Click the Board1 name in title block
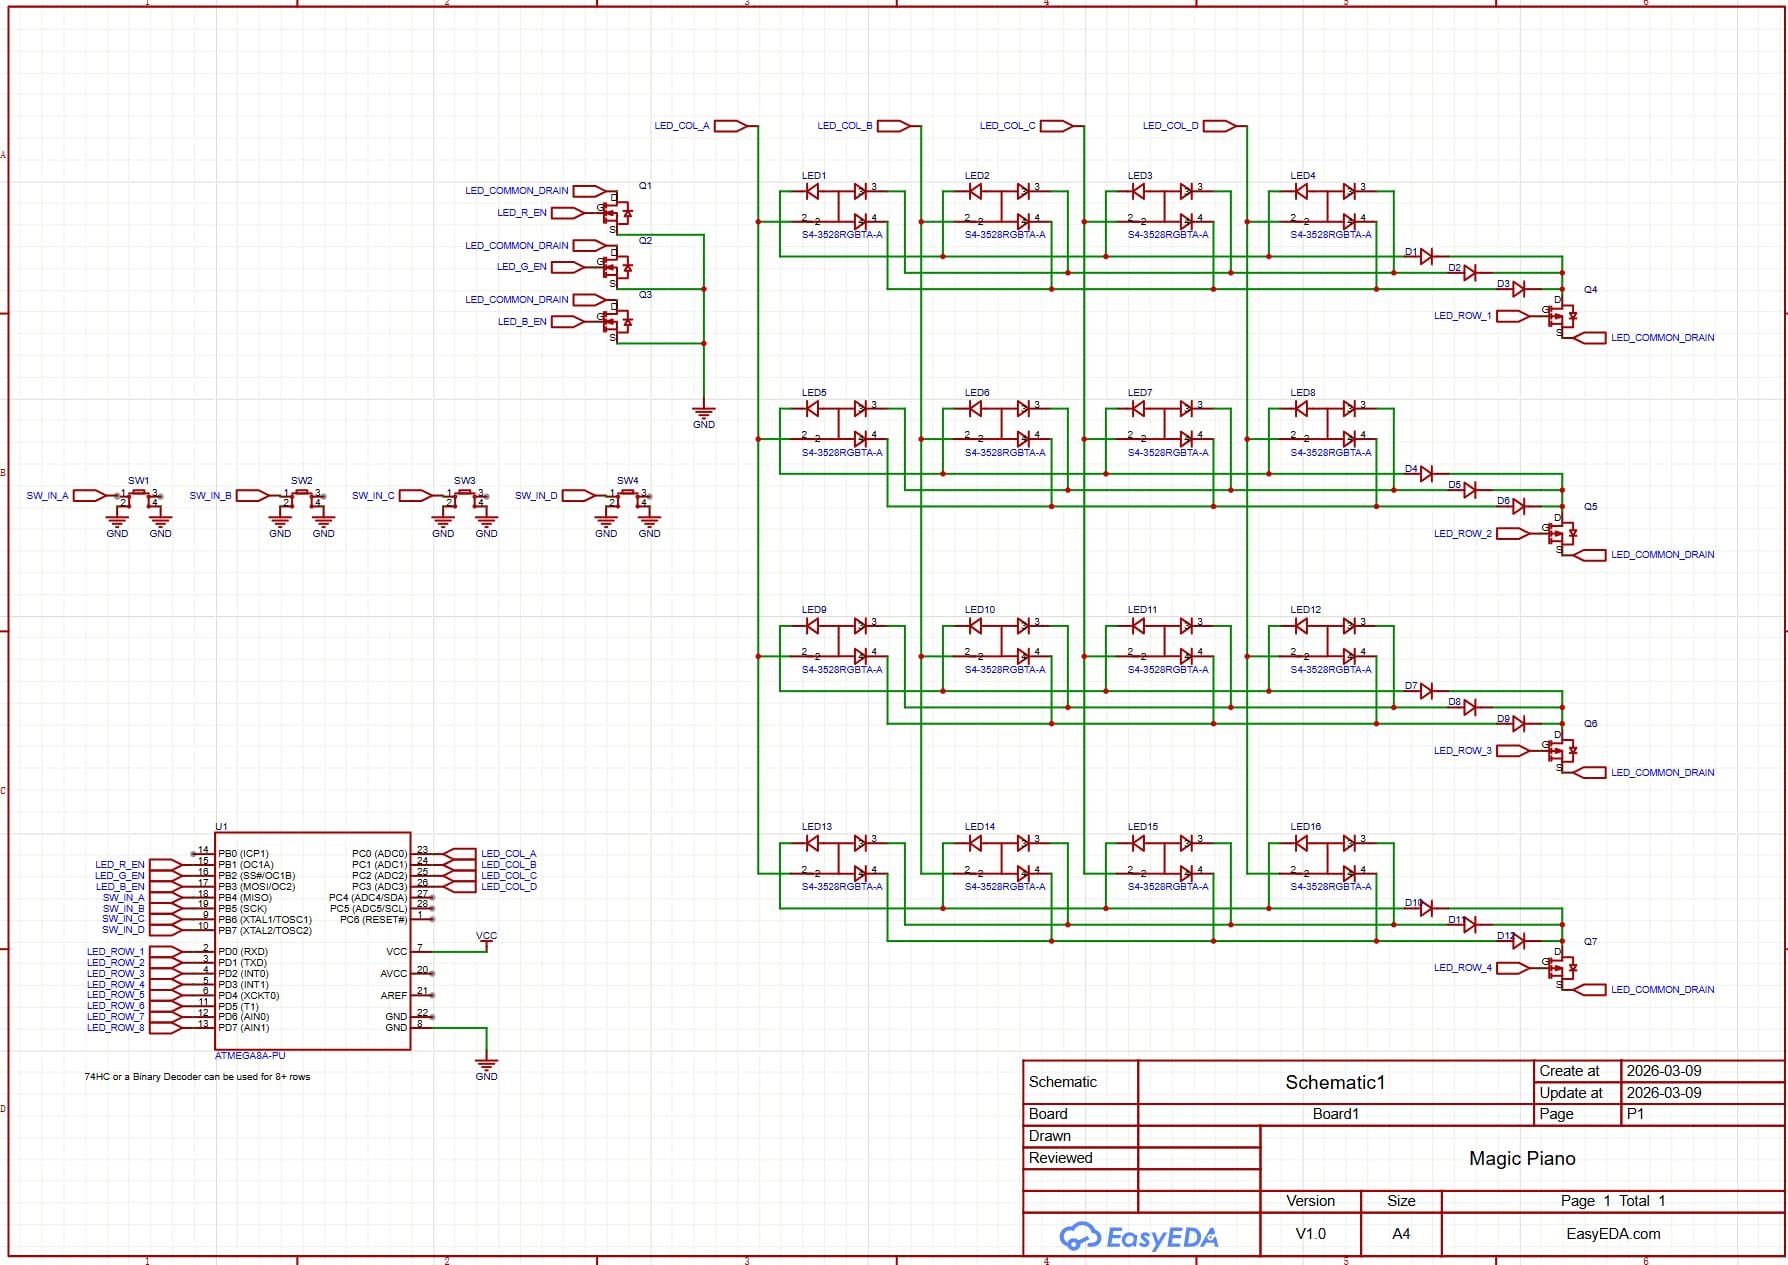Viewport: 1788px width, 1265px height. coord(1335,1114)
